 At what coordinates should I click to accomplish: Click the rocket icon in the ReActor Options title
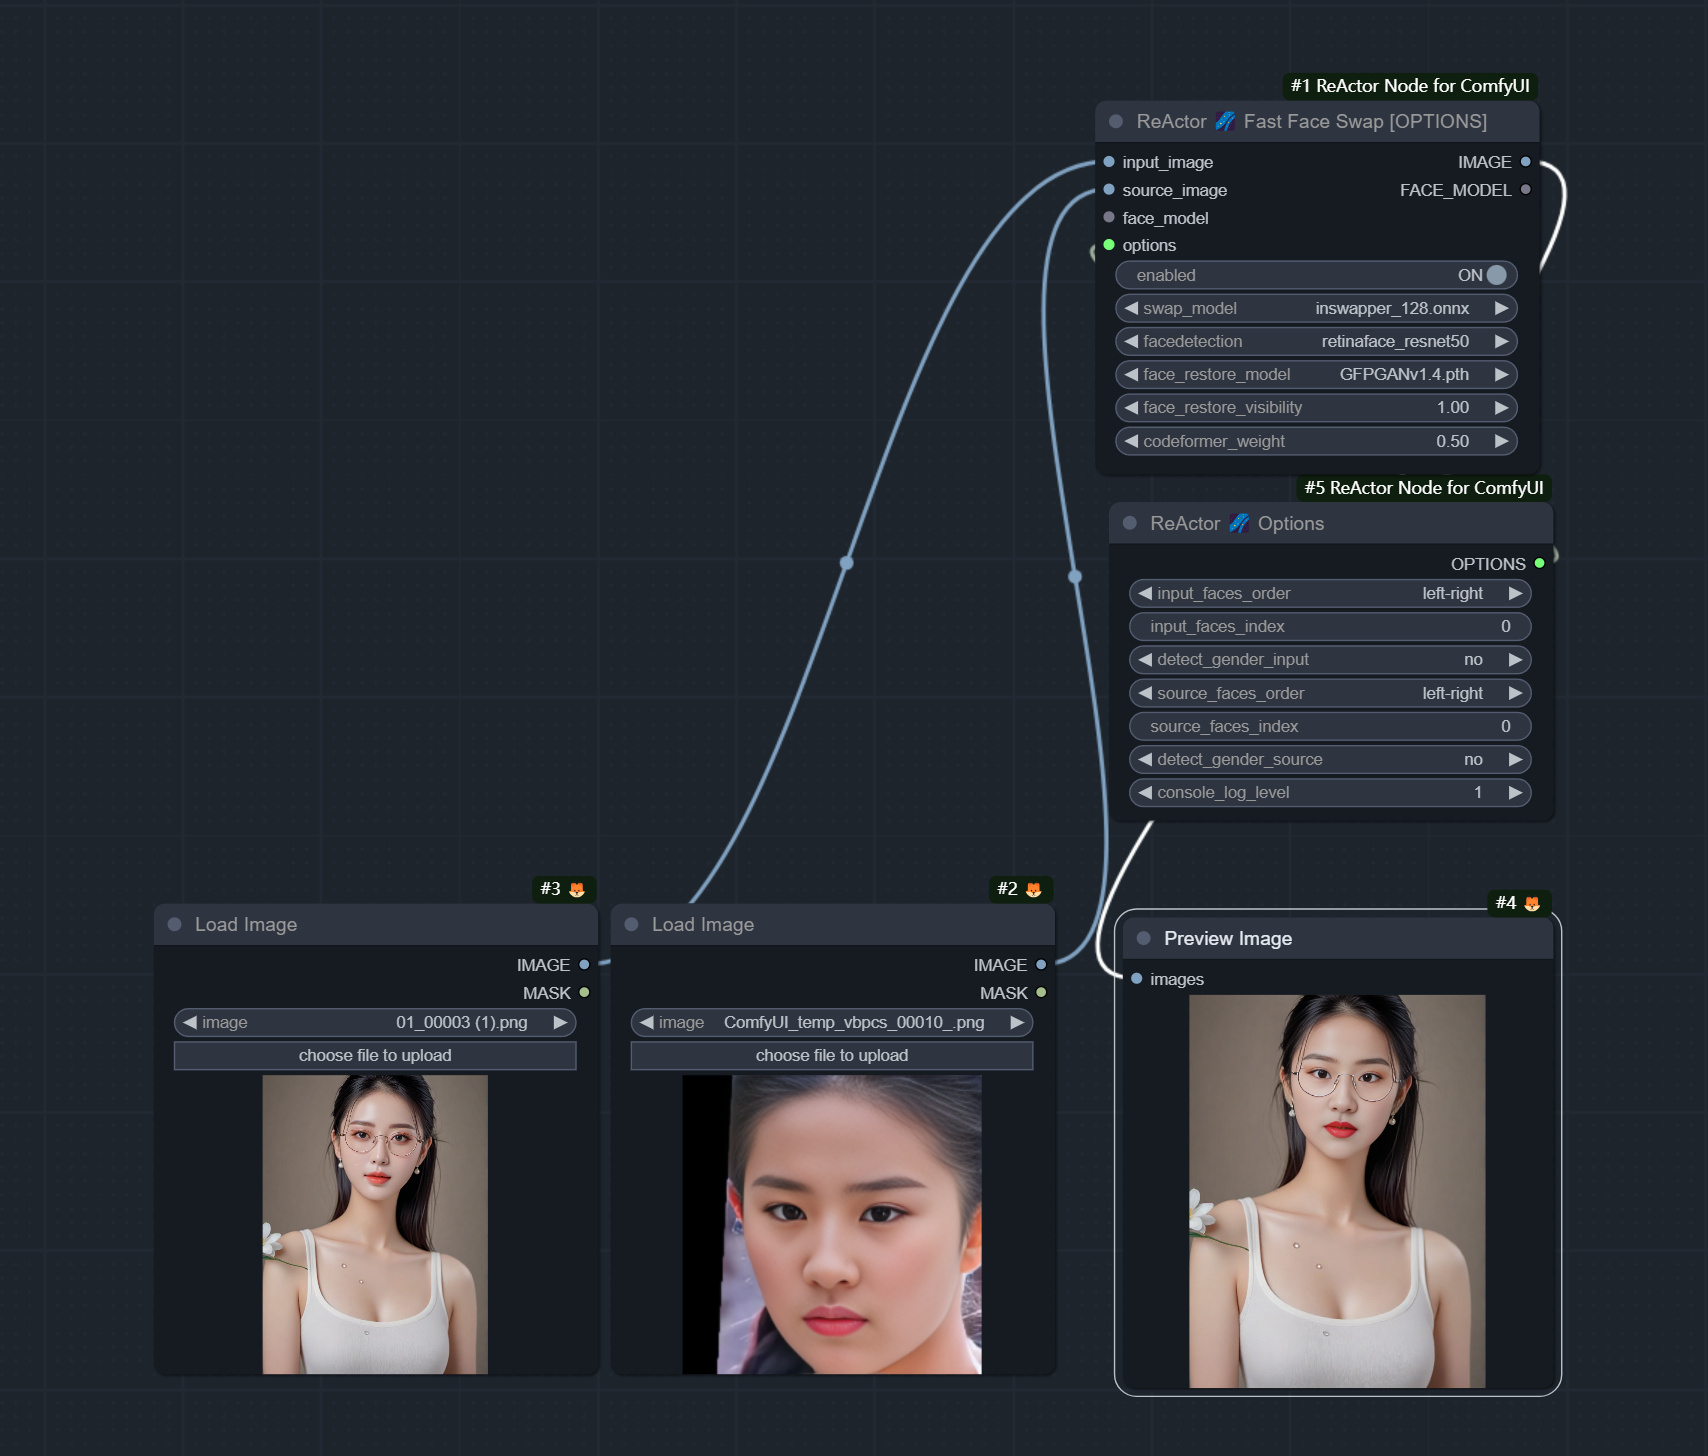[x=1240, y=523]
